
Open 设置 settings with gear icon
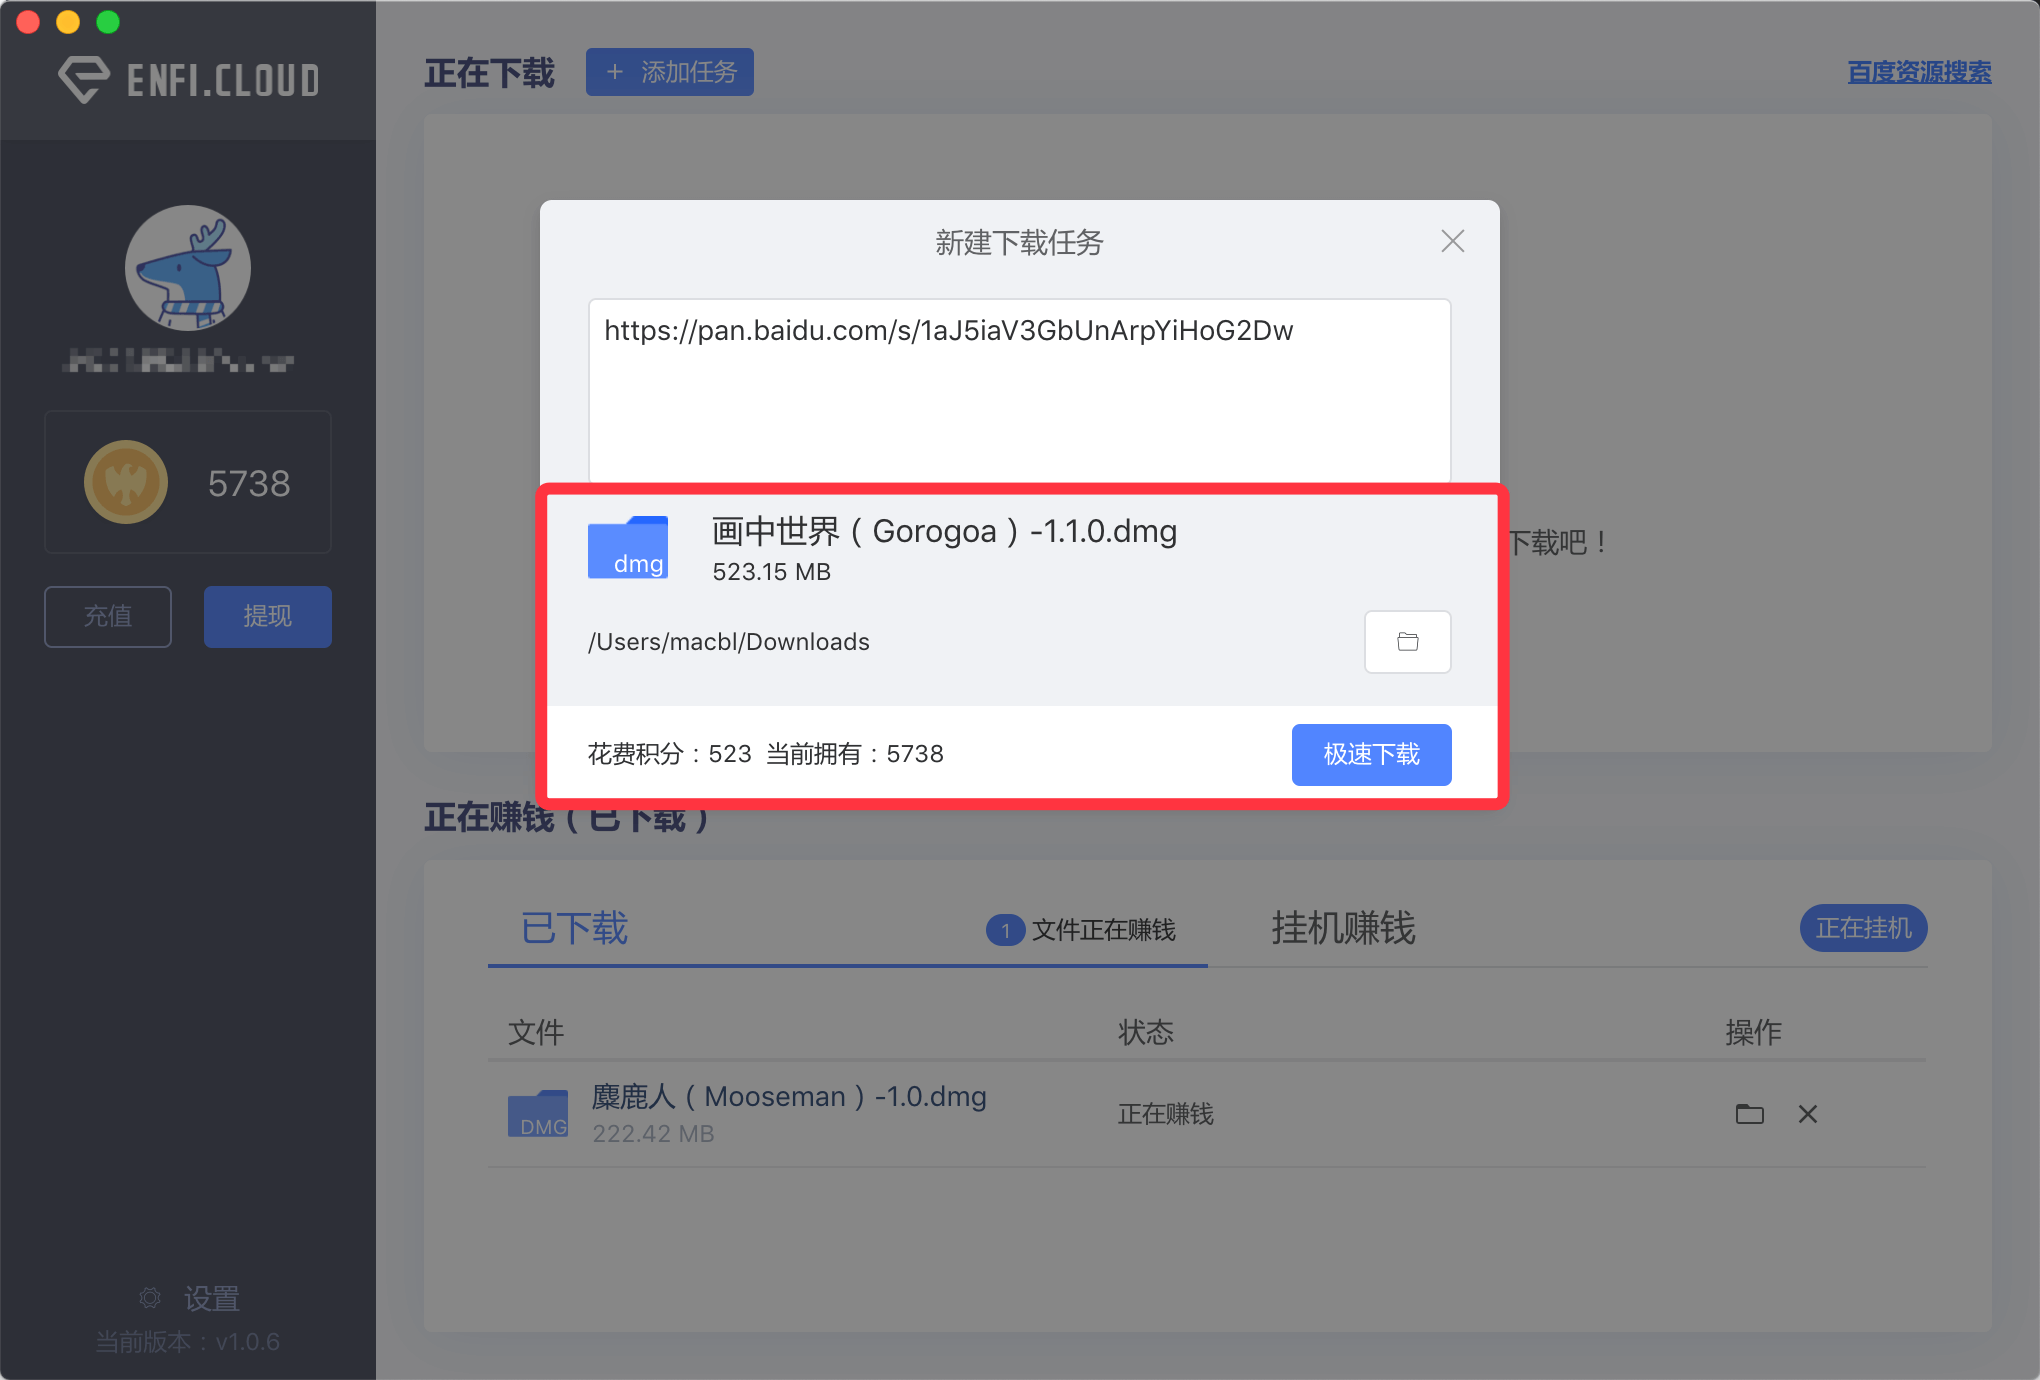[190, 1298]
